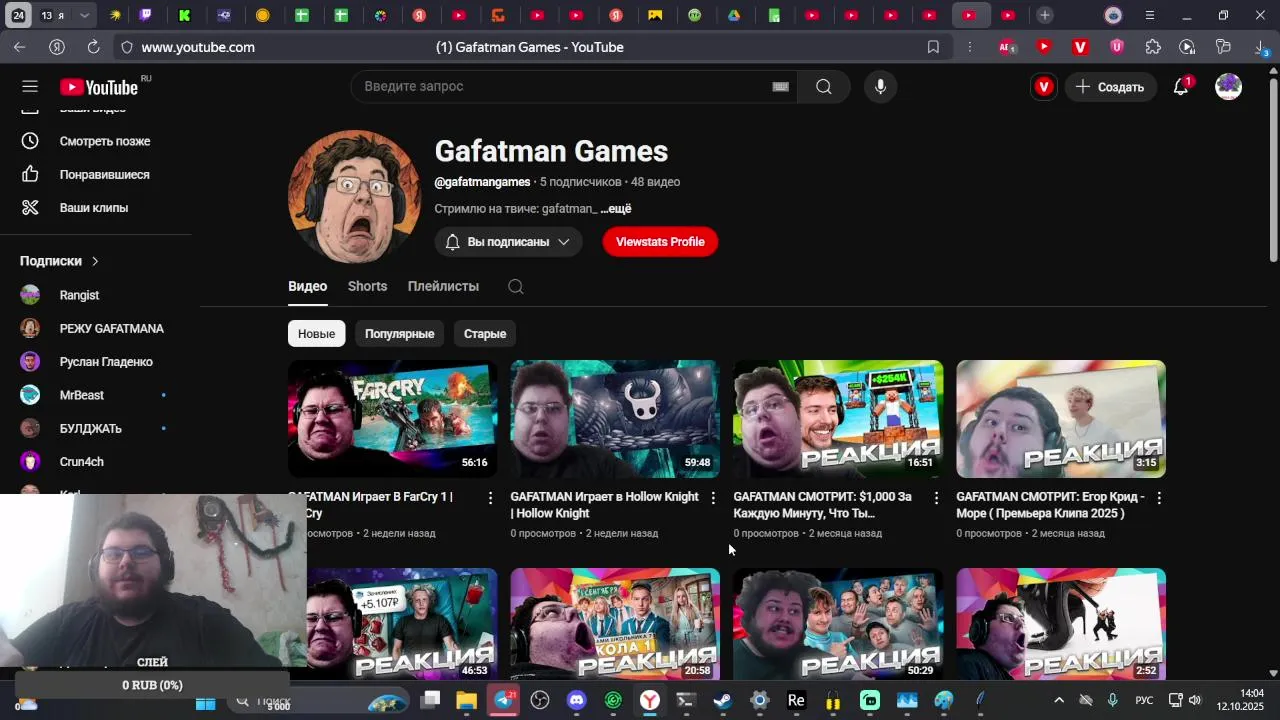Open YouTube notifications bell
The image size is (1280, 720).
[x=1181, y=87]
